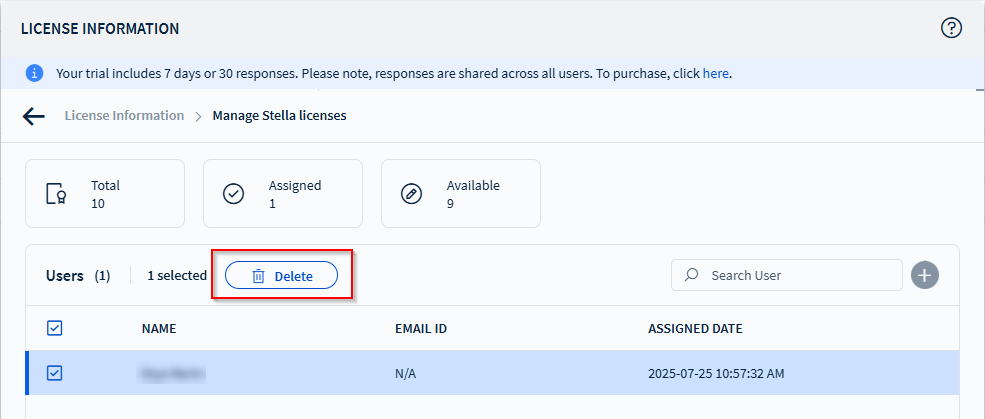985x419 pixels.
Task: Click the N/A email cell in the user row
Action: 408,373
